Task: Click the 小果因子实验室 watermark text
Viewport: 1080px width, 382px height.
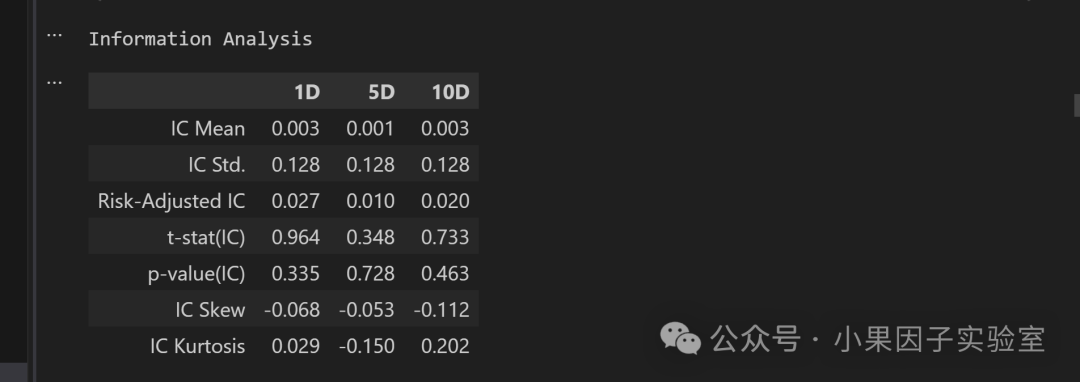Action: pos(939,339)
